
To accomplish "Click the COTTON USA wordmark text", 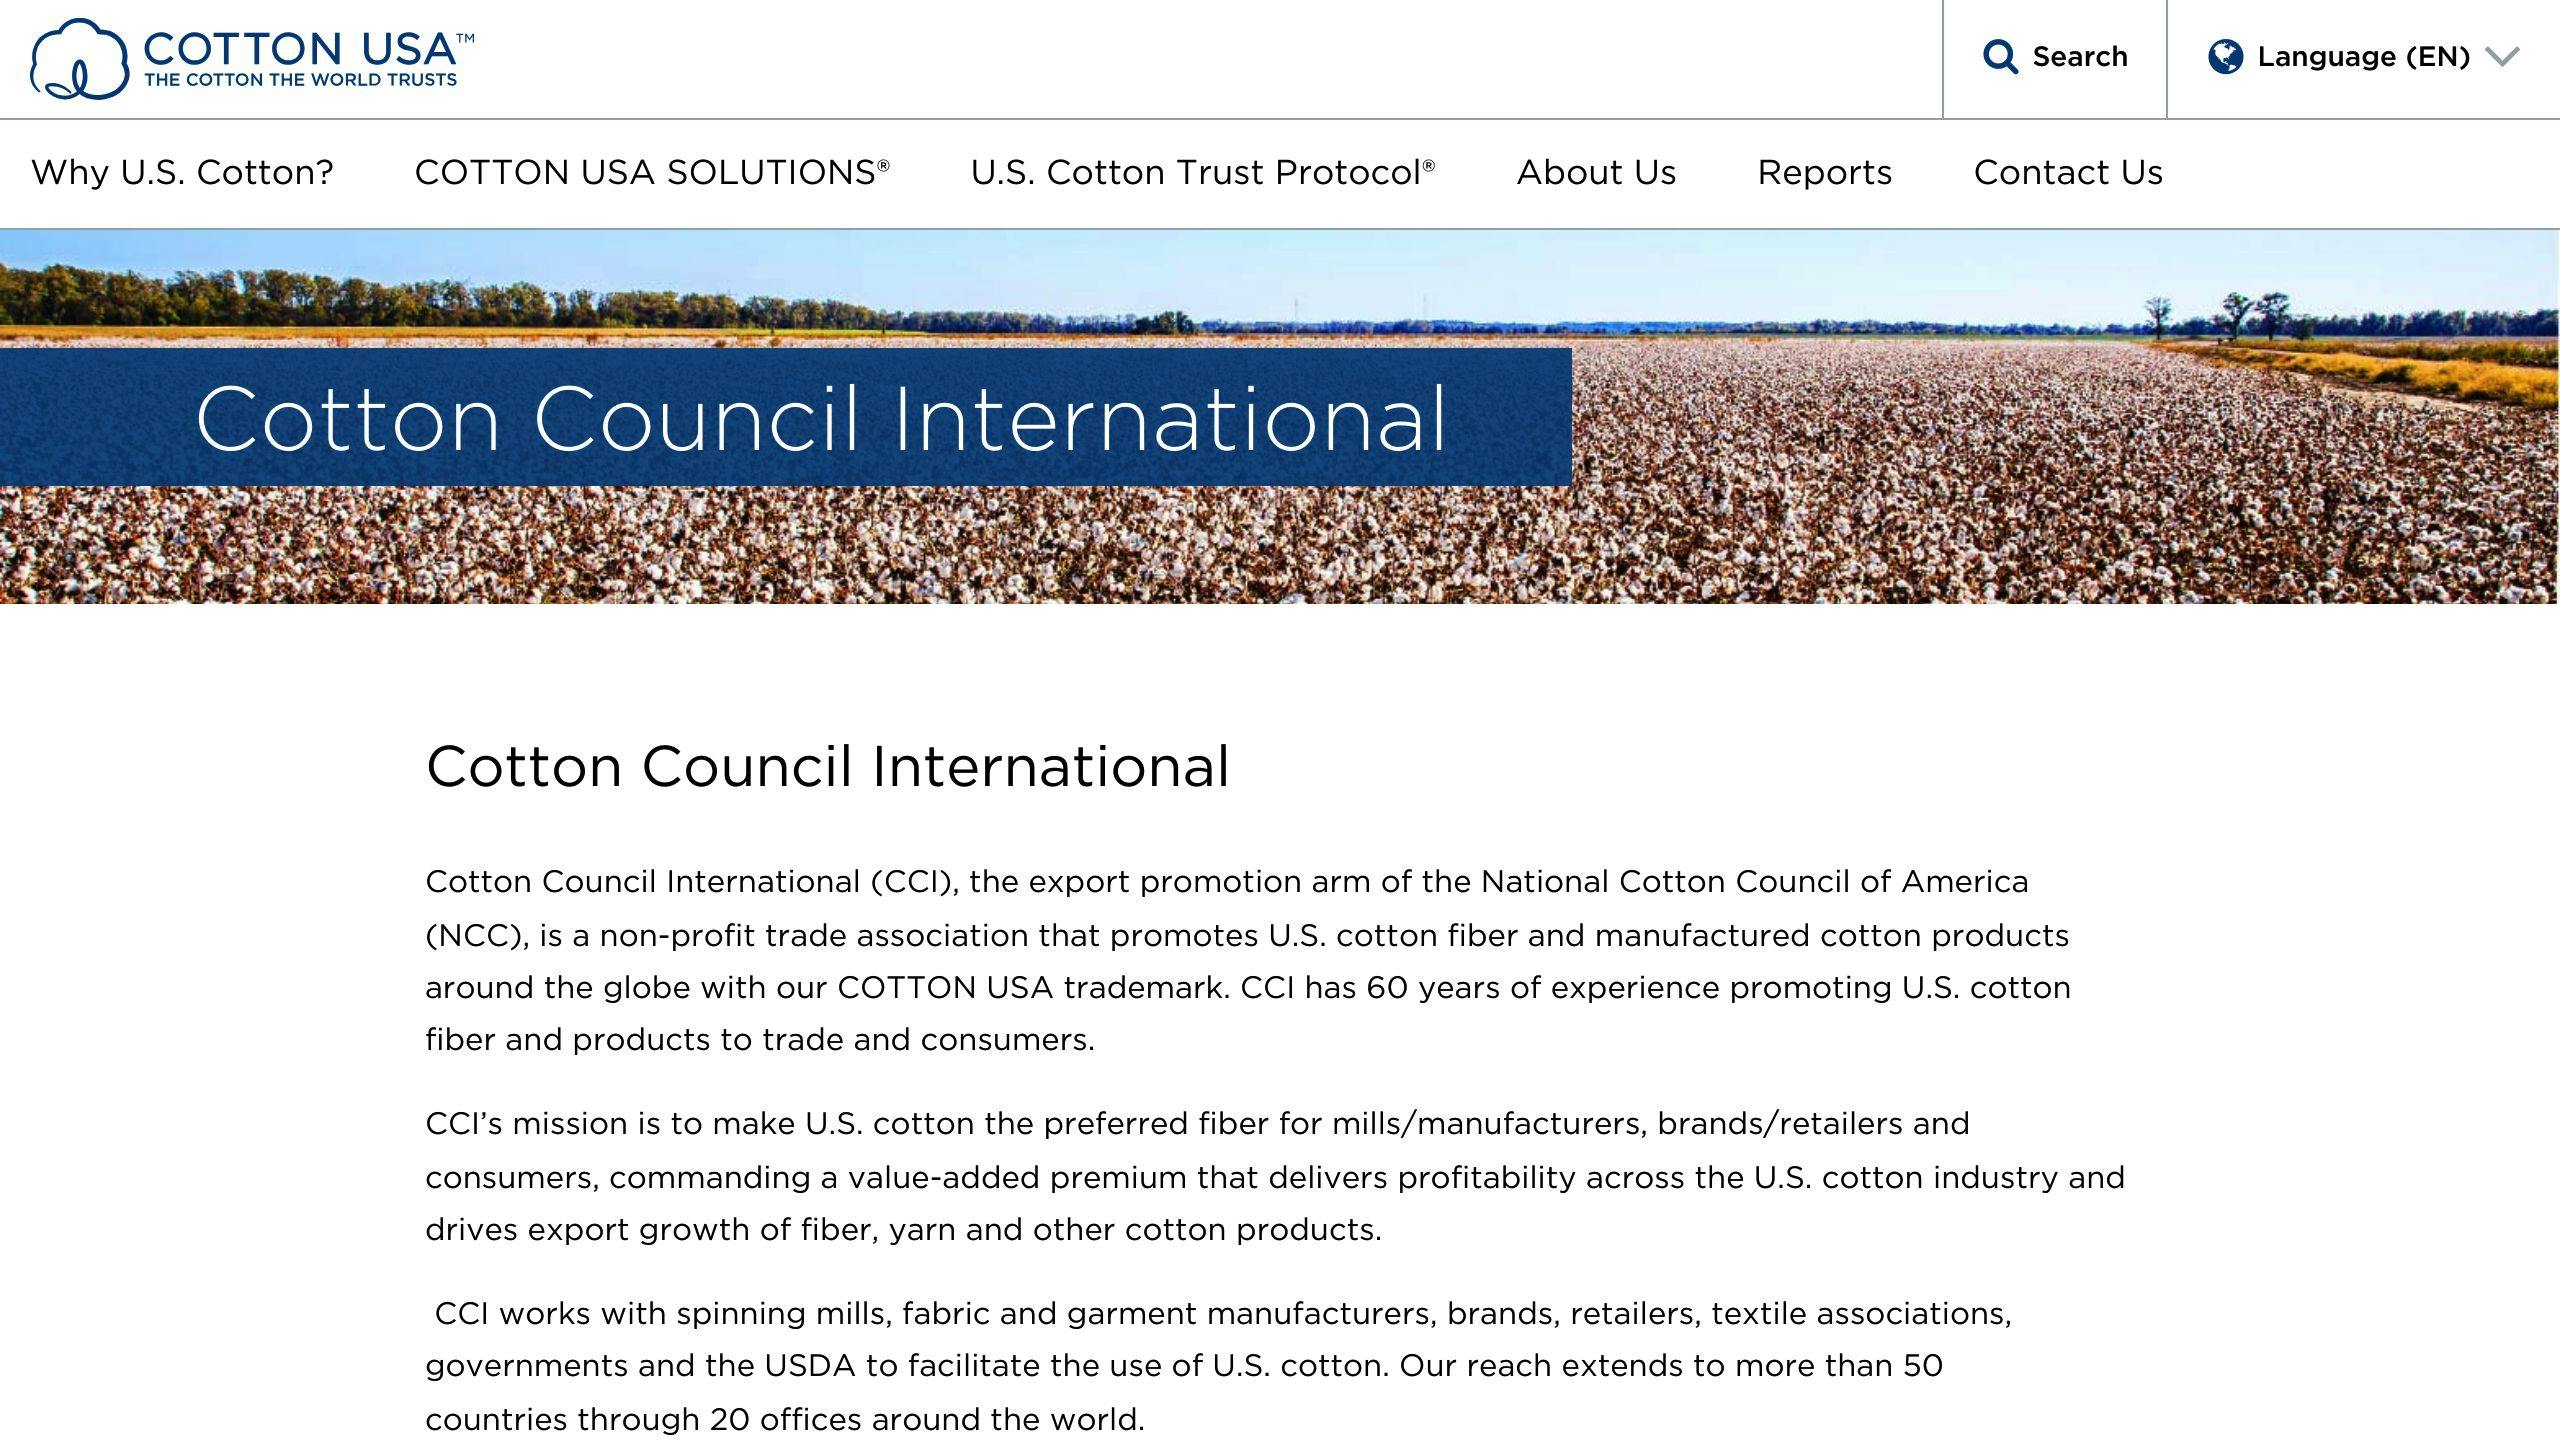I will click(308, 49).
